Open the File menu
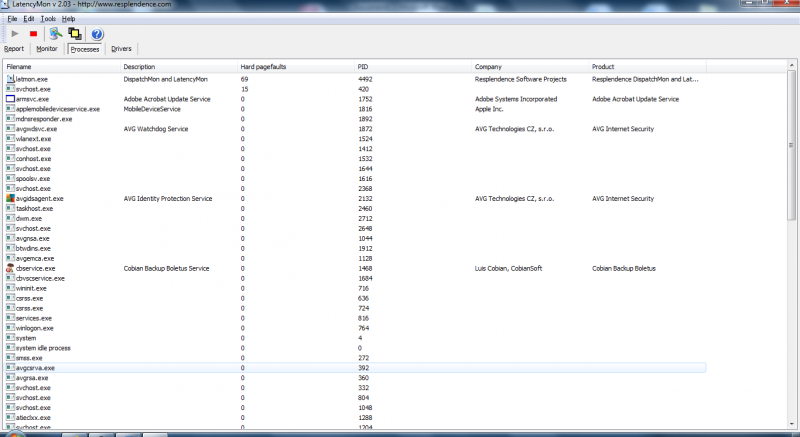The width and height of the screenshot is (800, 437). tap(12, 19)
